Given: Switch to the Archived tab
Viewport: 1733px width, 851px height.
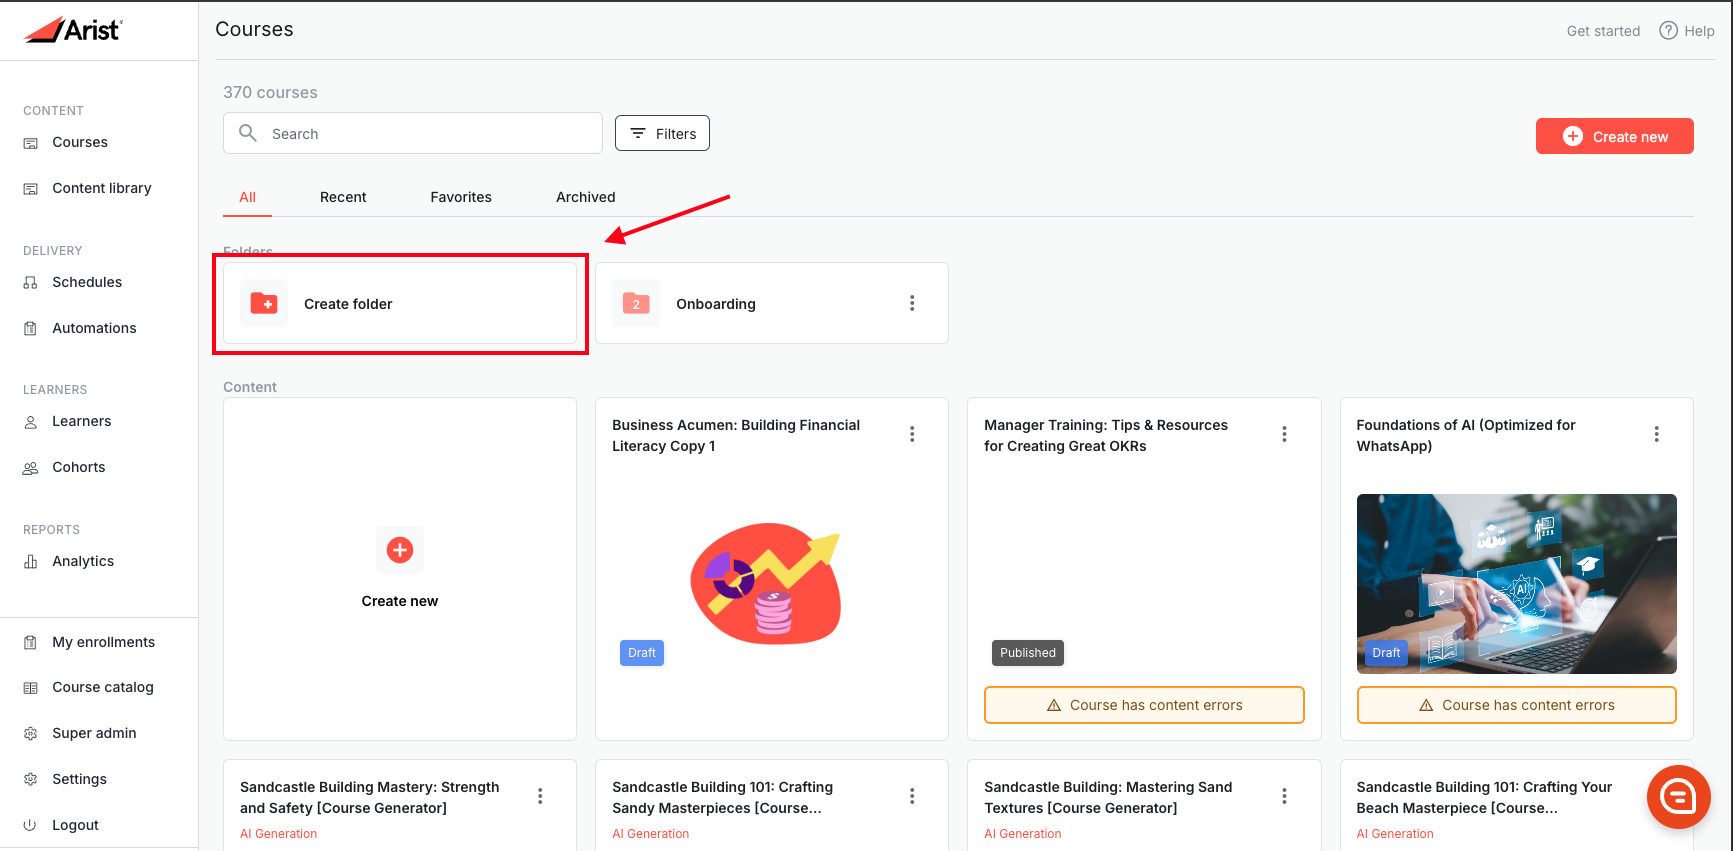Looking at the screenshot, I should pyautogui.click(x=586, y=197).
